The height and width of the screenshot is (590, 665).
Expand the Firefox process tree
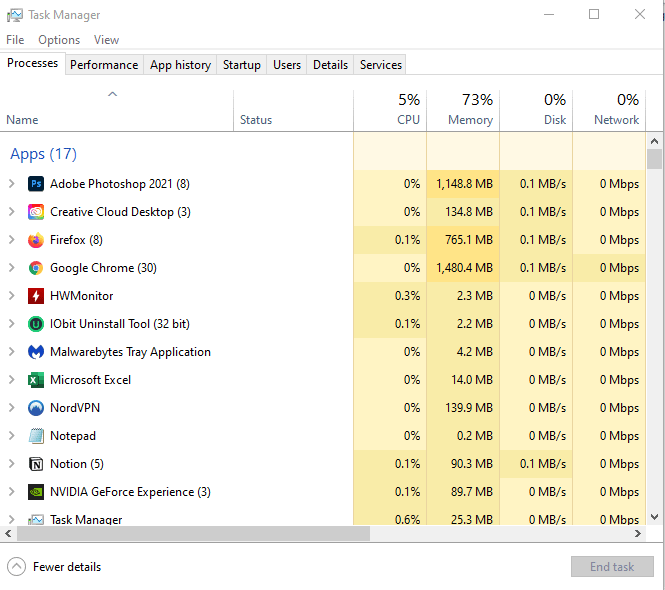[11, 240]
